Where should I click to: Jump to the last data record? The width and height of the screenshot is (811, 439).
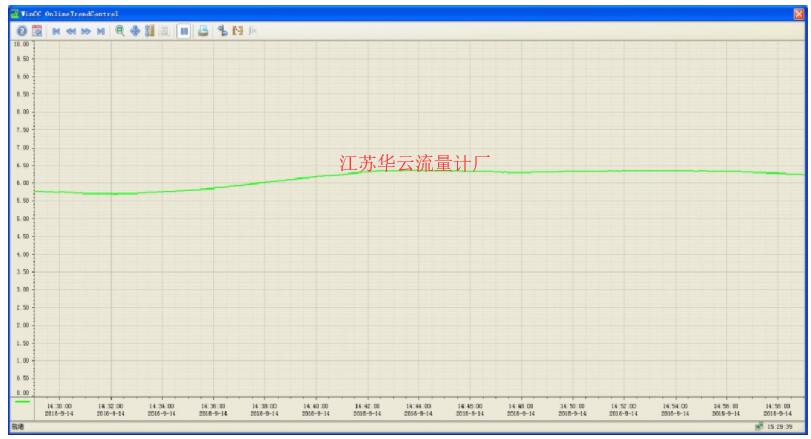(101, 32)
